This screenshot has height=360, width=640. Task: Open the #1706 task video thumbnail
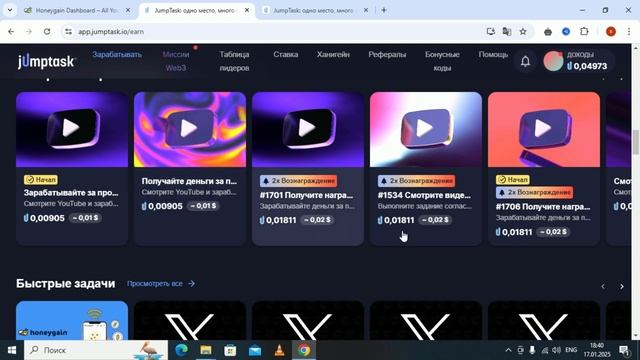pos(544,129)
